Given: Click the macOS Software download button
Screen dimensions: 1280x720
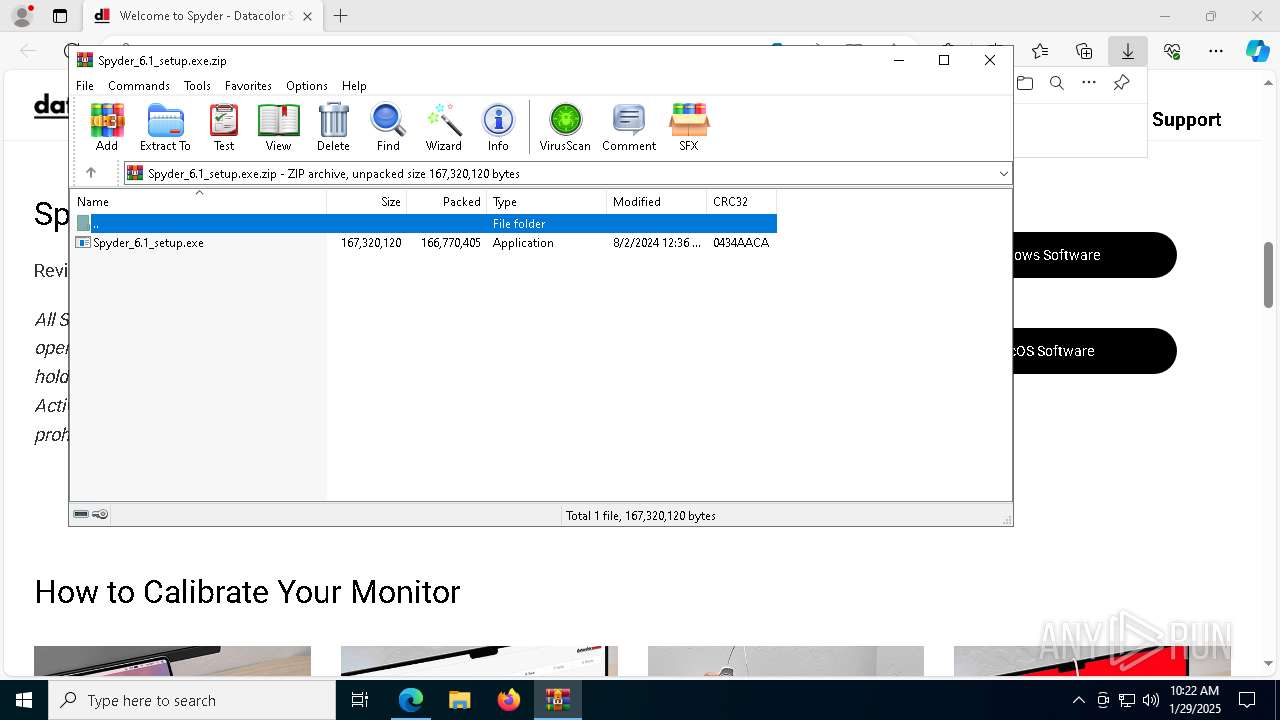Looking at the screenshot, I should tap(1094, 351).
